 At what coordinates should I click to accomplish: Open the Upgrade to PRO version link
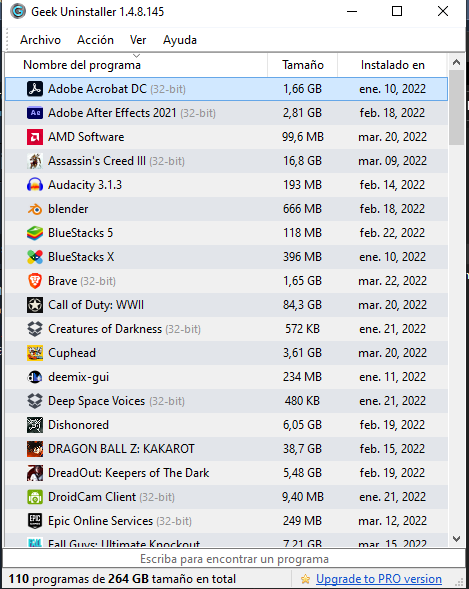[379, 579]
